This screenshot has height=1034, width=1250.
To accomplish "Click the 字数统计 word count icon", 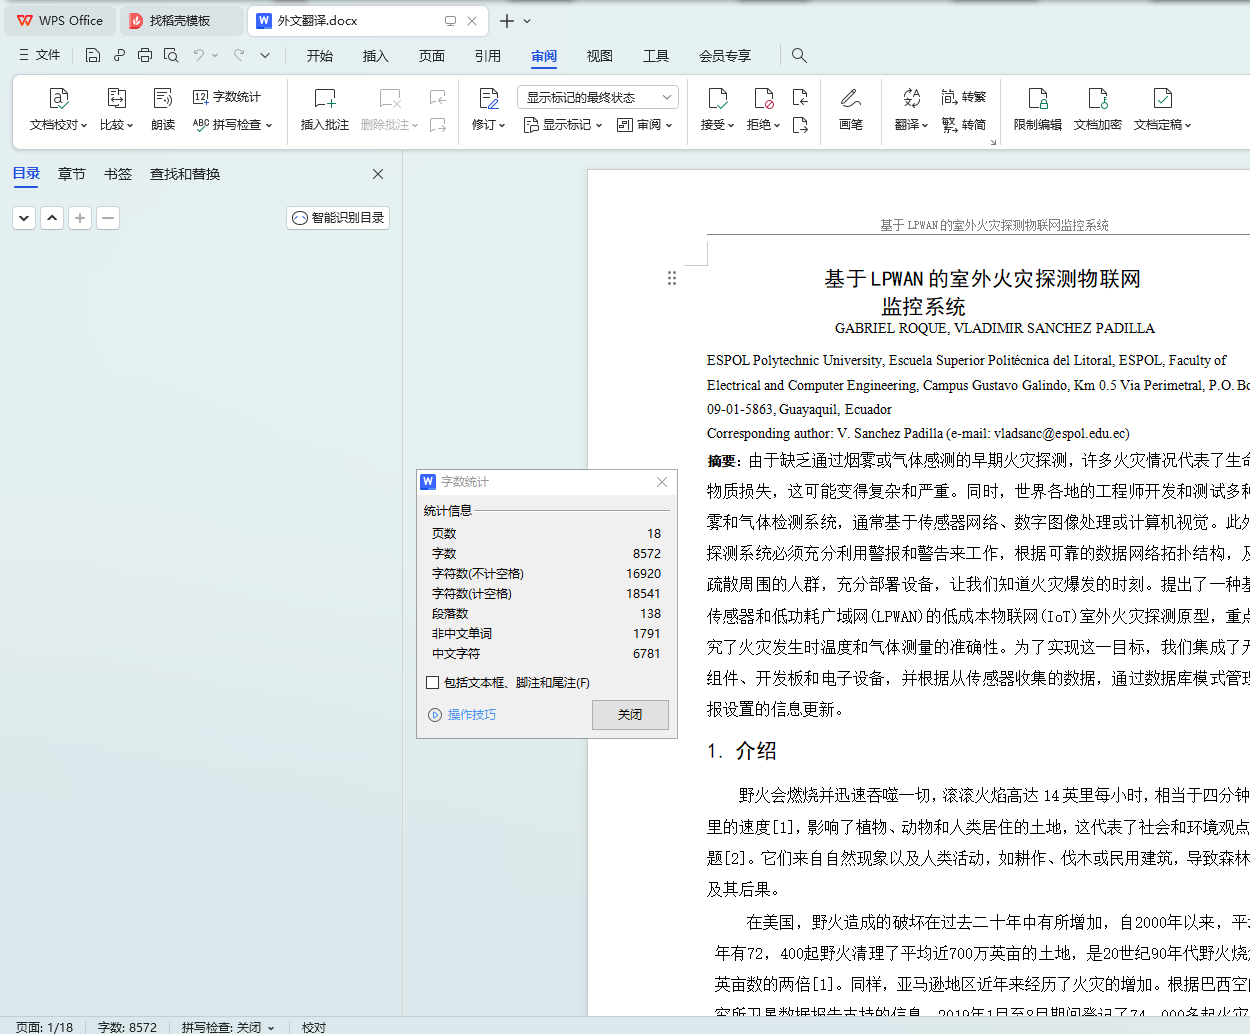I will coord(201,97).
